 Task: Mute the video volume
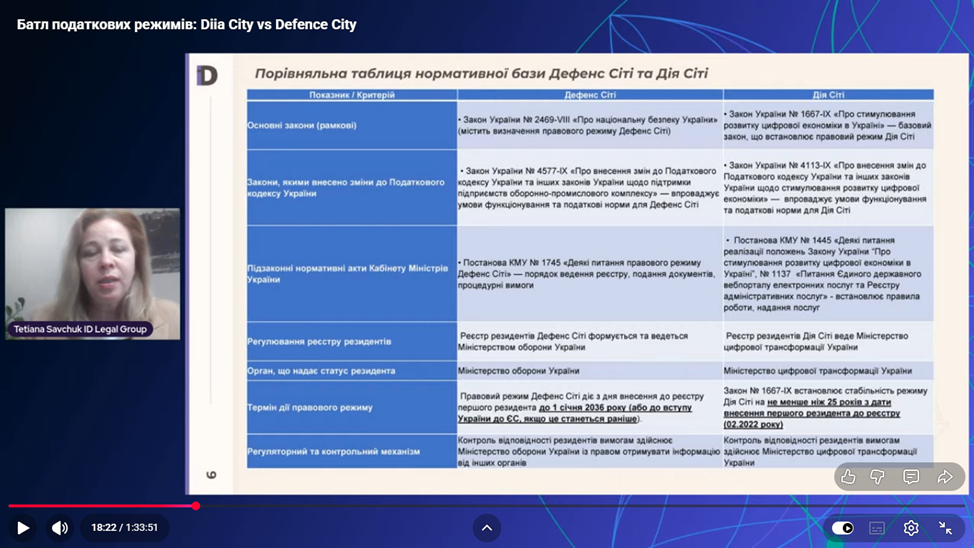click(x=60, y=528)
